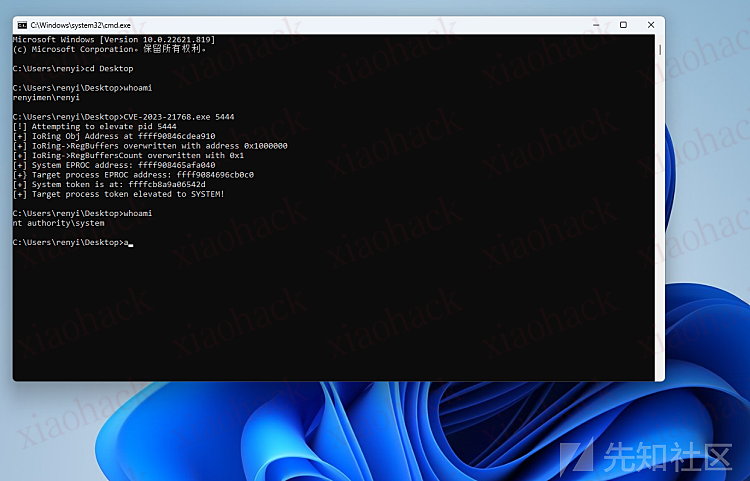Click the title text C:\Windows\system32\cmd.exe

[80, 25]
